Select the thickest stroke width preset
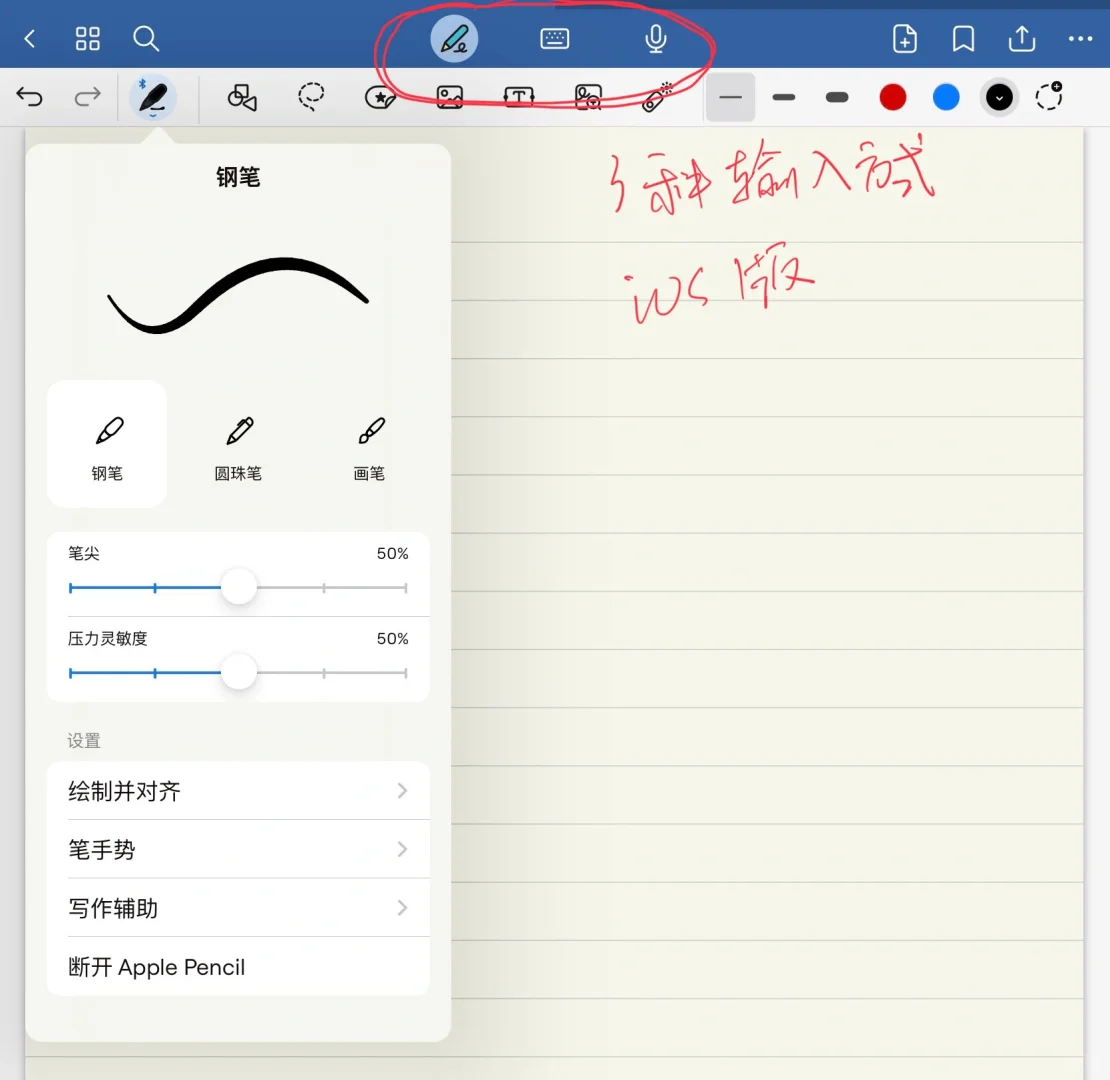 (x=837, y=97)
